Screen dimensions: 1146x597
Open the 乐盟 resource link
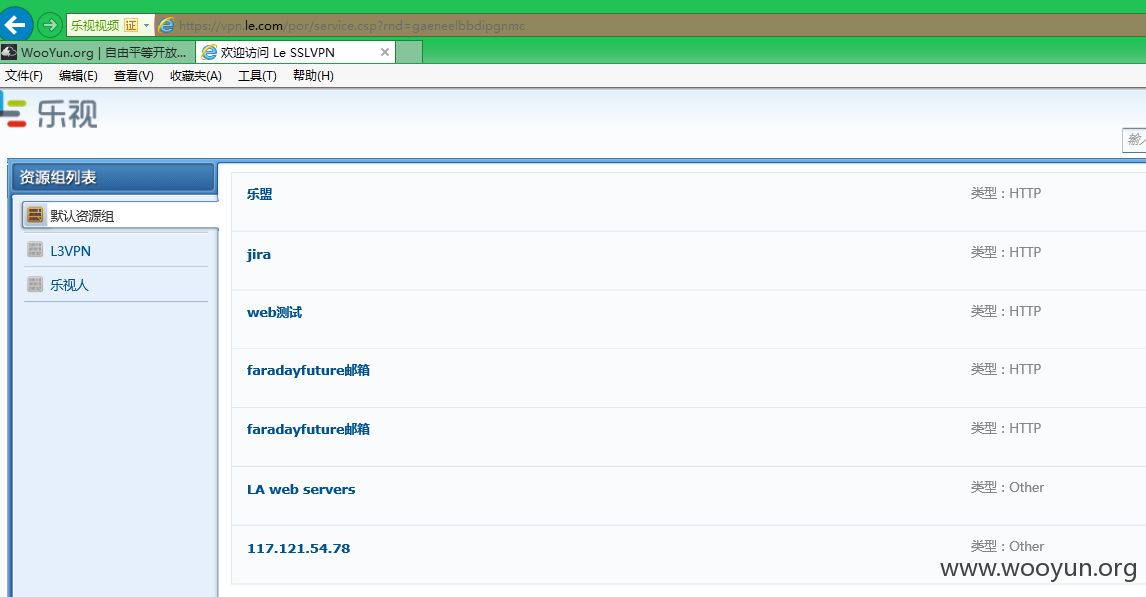(259, 194)
